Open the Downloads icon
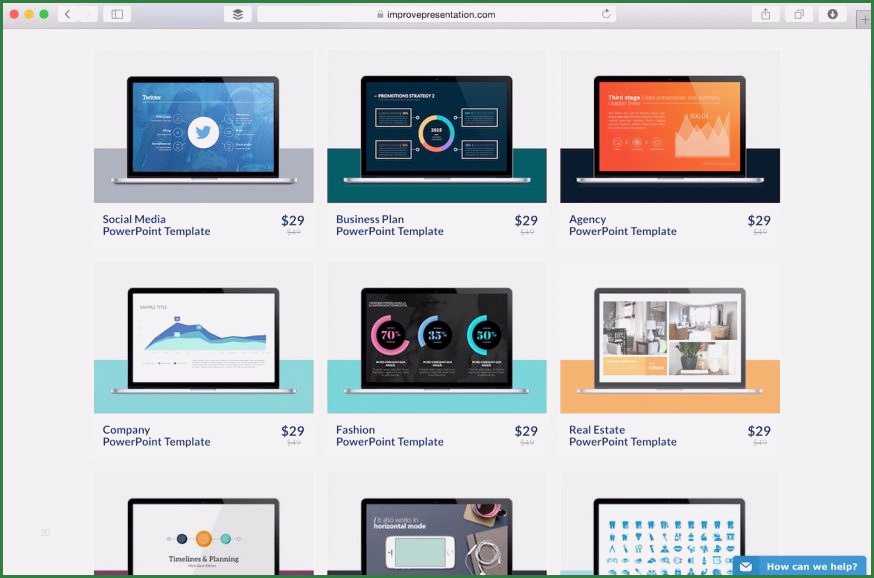Image resolution: width=874 pixels, height=578 pixels. tap(832, 14)
